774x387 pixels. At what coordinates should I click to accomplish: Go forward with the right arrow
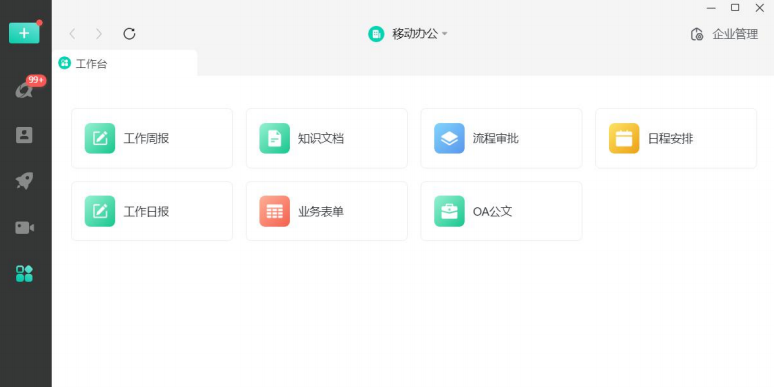[99, 34]
